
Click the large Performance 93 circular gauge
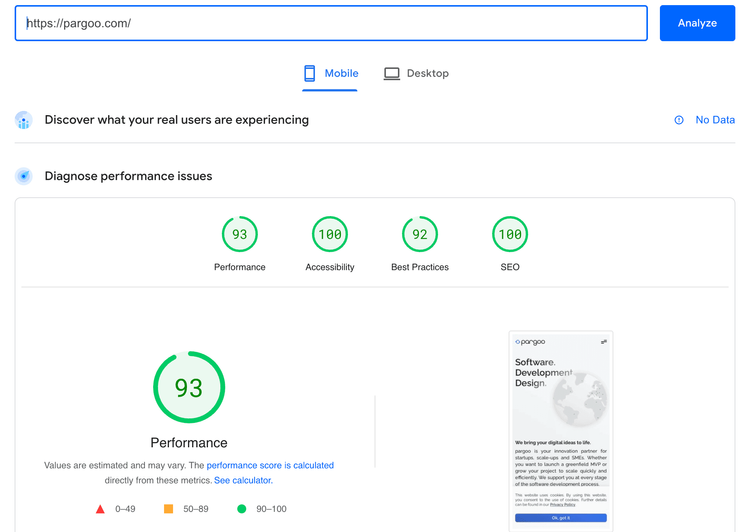(189, 387)
